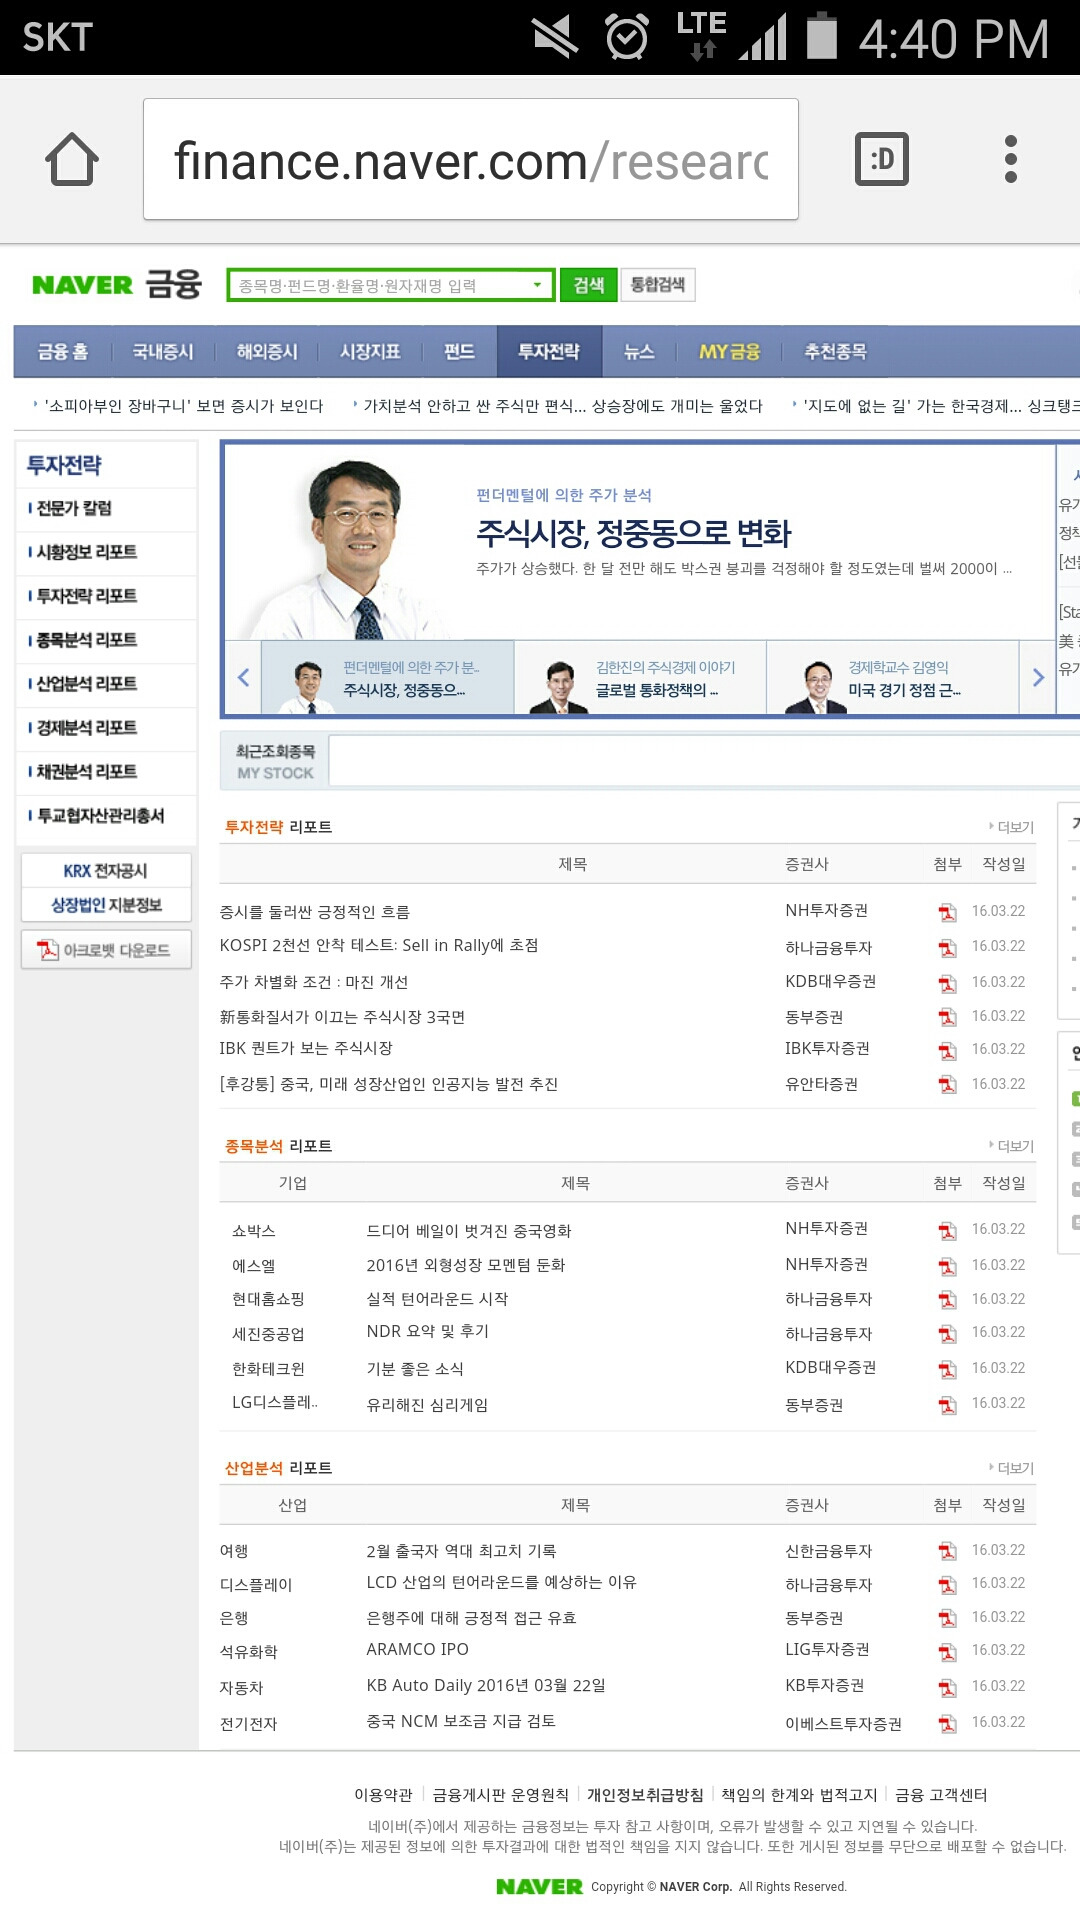Open 종목분석 리포트 in the sidebar
The image size is (1080, 1920).
pos(87,640)
